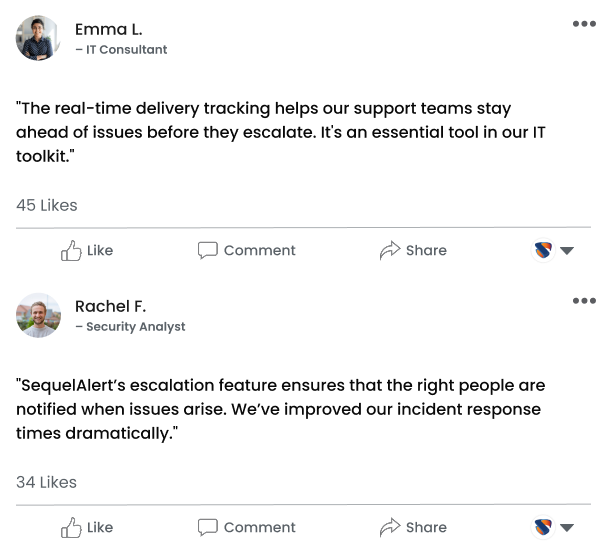The width and height of the screenshot is (606, 555).
Task: Click the shield badge icon on Emma's post
Action: [544, 251]
